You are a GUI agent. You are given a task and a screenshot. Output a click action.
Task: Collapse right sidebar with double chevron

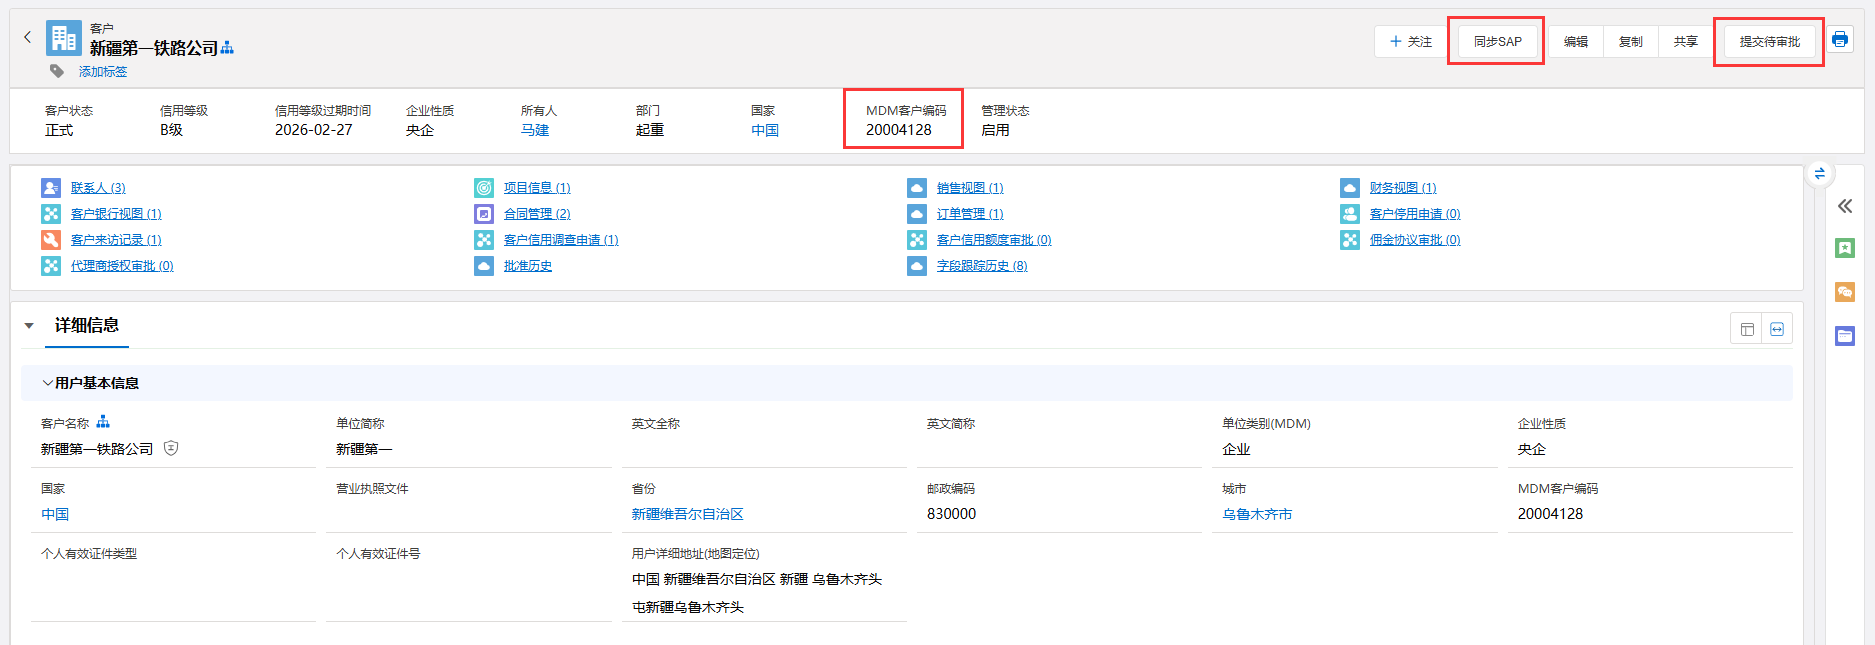(x=1845, y=206)
